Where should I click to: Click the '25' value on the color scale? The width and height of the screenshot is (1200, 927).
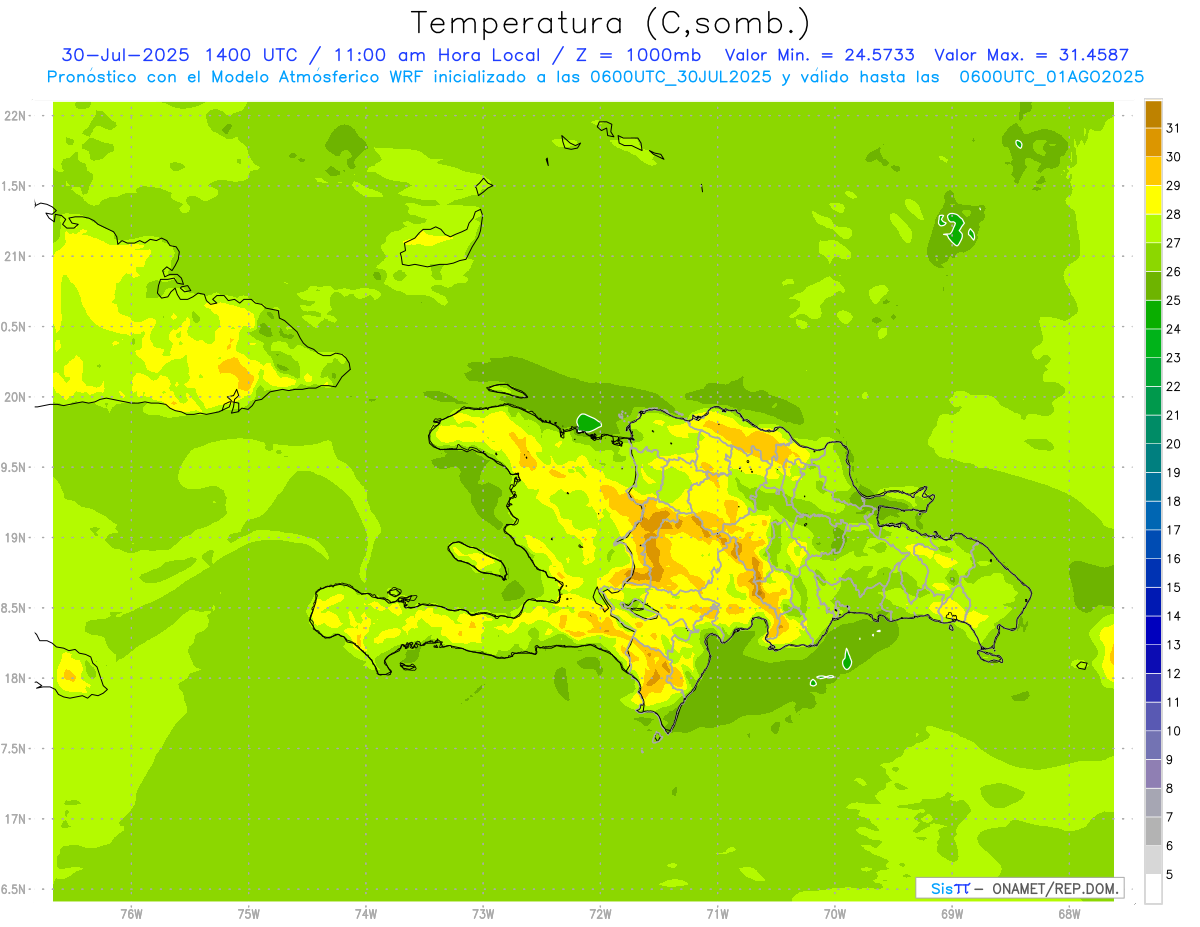pyautogui.click(x=1173, y=300)
